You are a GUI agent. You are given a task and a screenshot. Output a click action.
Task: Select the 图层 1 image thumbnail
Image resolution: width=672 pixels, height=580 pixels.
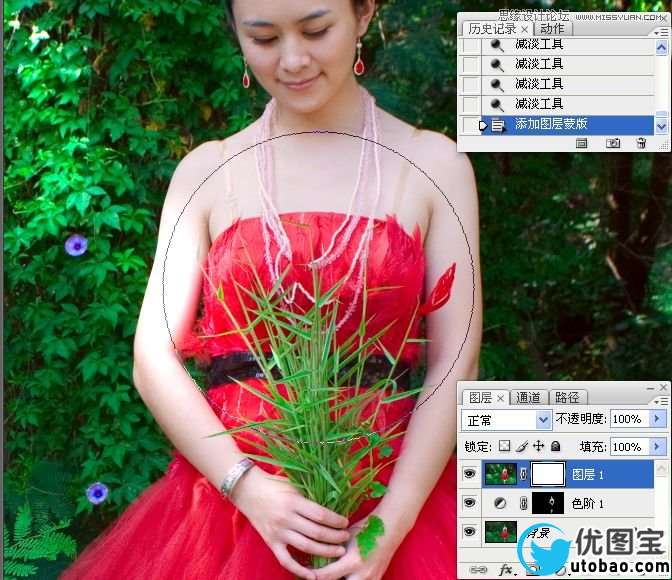pos(501,474)
